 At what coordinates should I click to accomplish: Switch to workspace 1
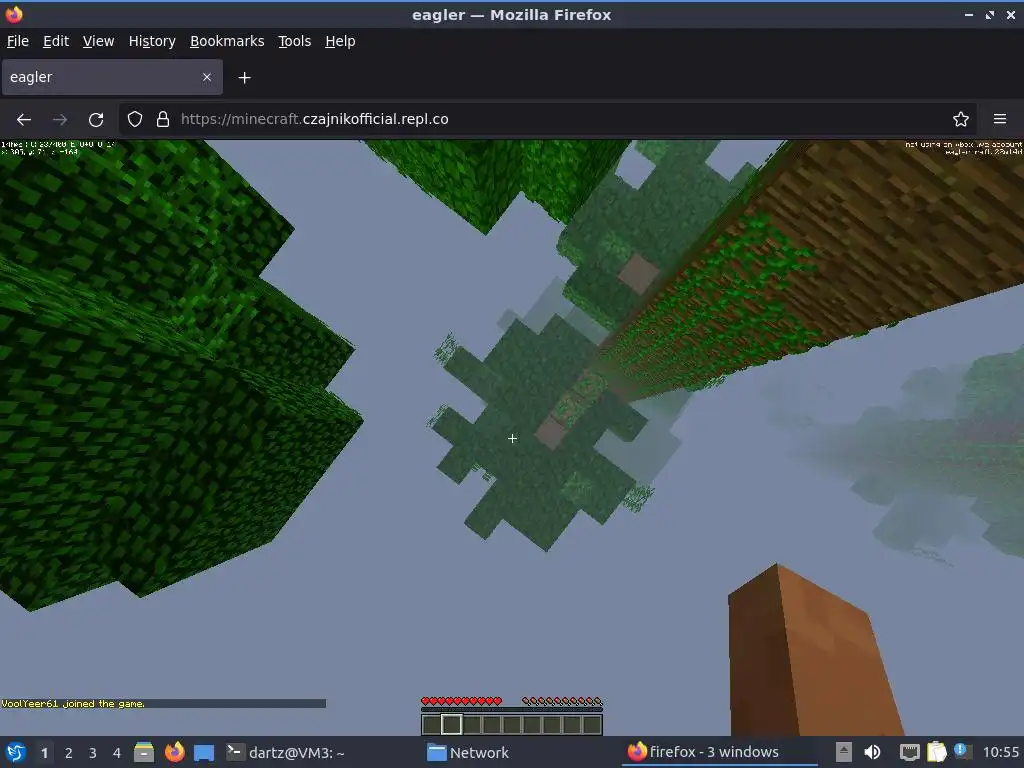(x=44, y=753)
